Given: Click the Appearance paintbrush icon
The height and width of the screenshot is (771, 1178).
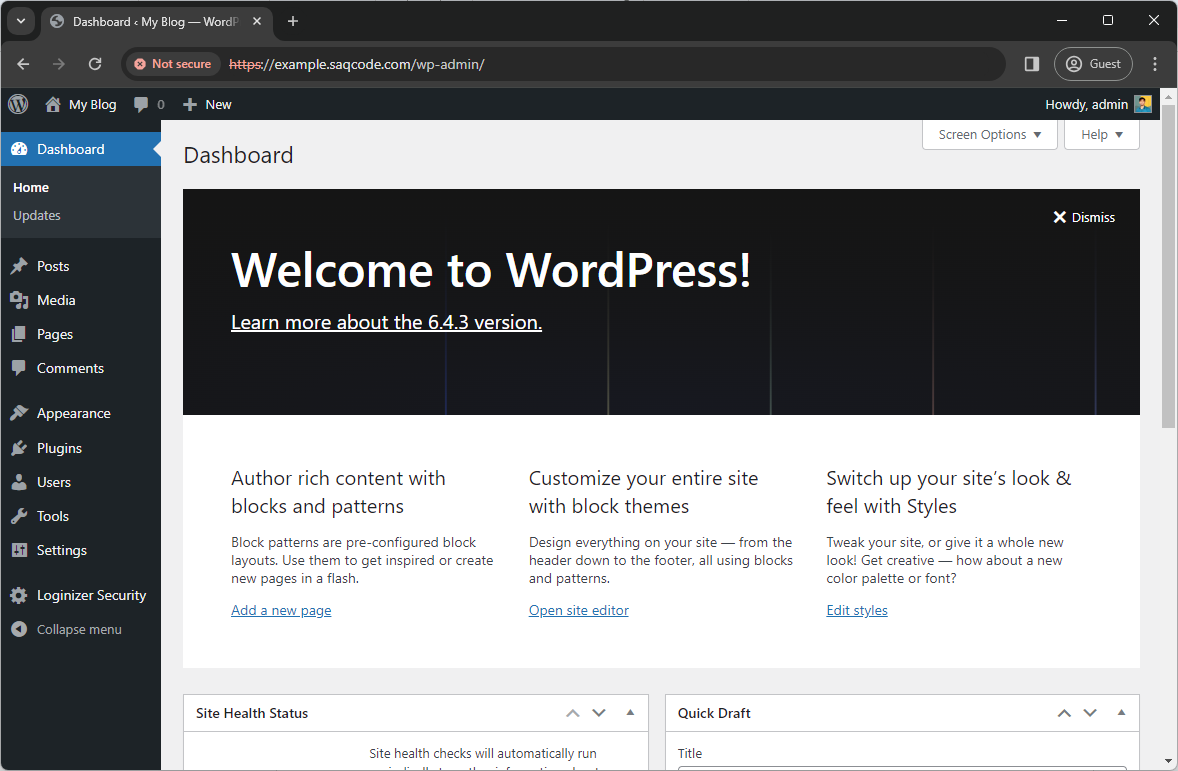Looking at the screenshot, I should coord(20,413).
